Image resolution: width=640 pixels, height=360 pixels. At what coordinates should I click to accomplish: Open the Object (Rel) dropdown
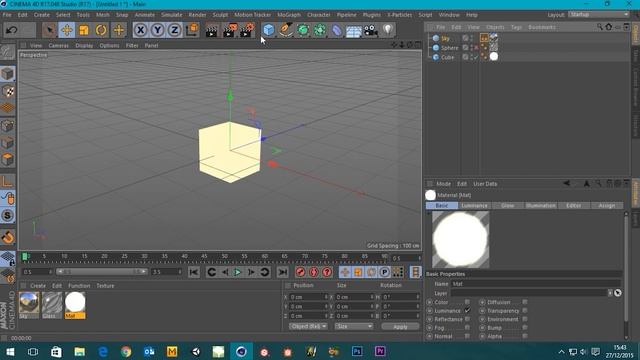pyautogui.click(x=308, y=327)
